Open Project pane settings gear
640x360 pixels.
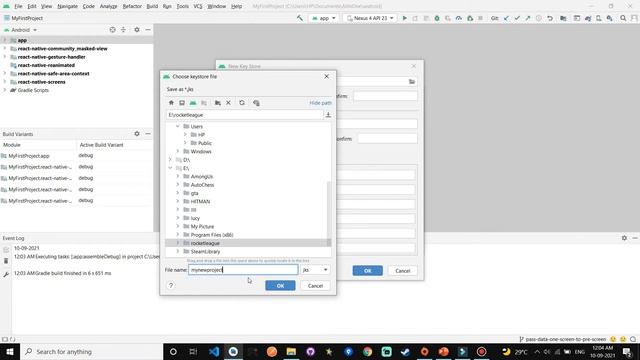coord(137,30)
